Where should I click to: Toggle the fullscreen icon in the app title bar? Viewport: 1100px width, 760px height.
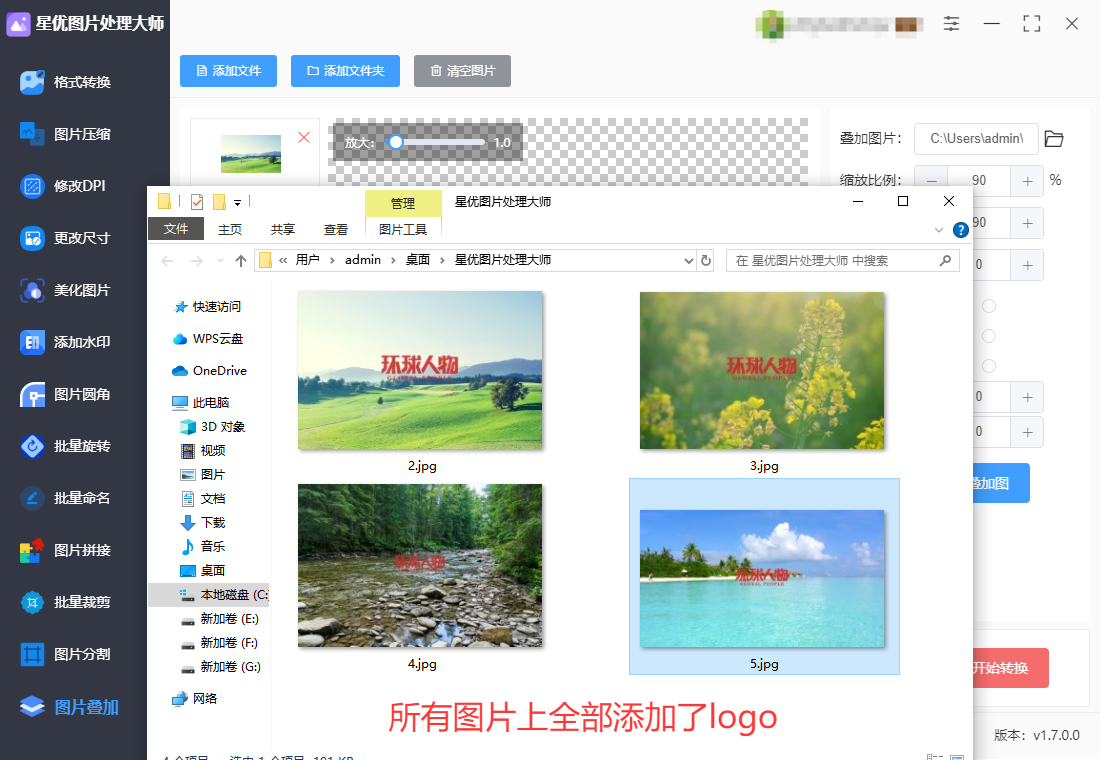[x=1031, y=23]
